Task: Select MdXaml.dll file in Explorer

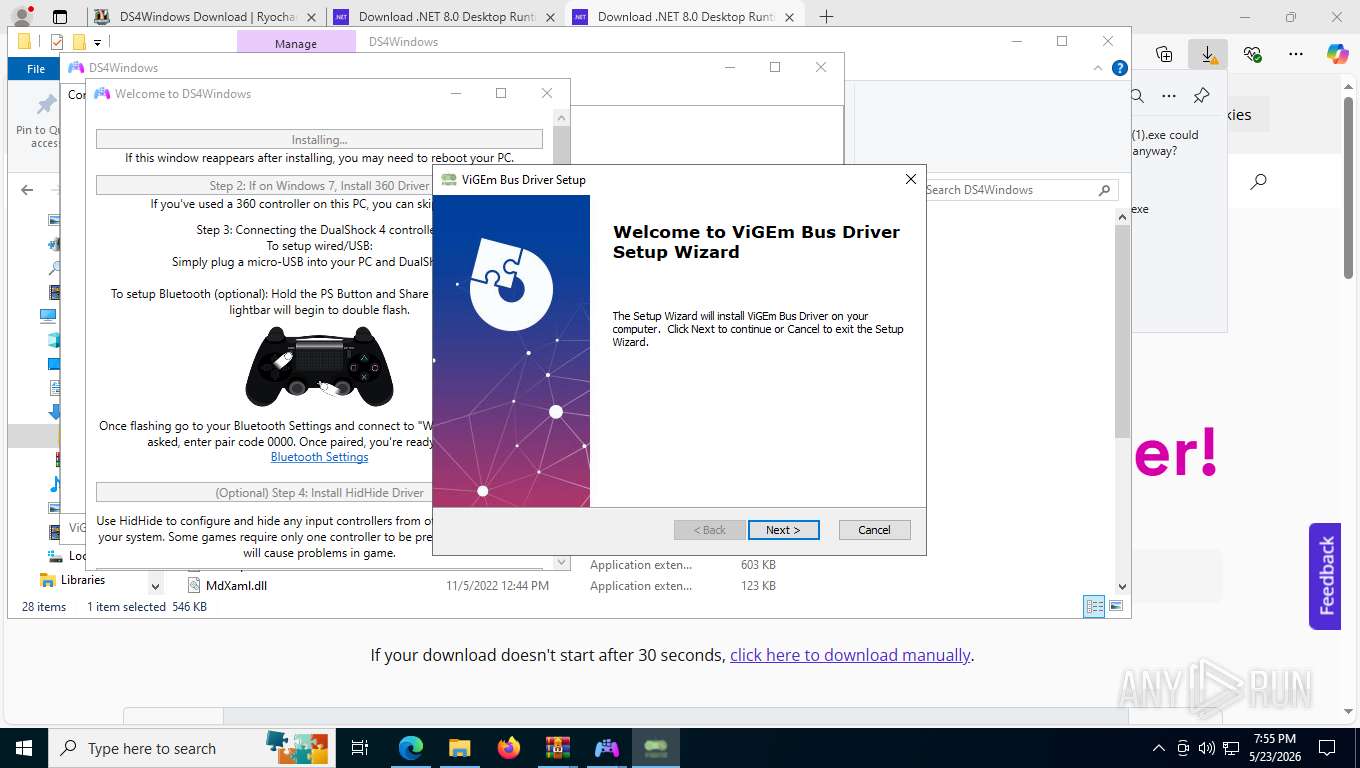Action: [x=236, y=586]
